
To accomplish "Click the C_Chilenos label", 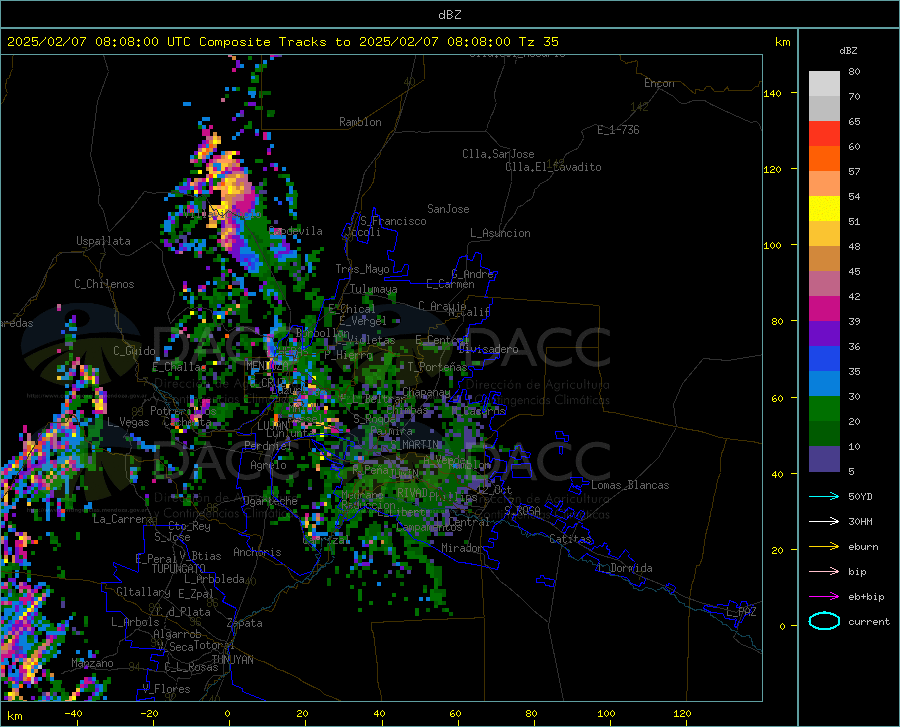I will [x=104, y=284].
